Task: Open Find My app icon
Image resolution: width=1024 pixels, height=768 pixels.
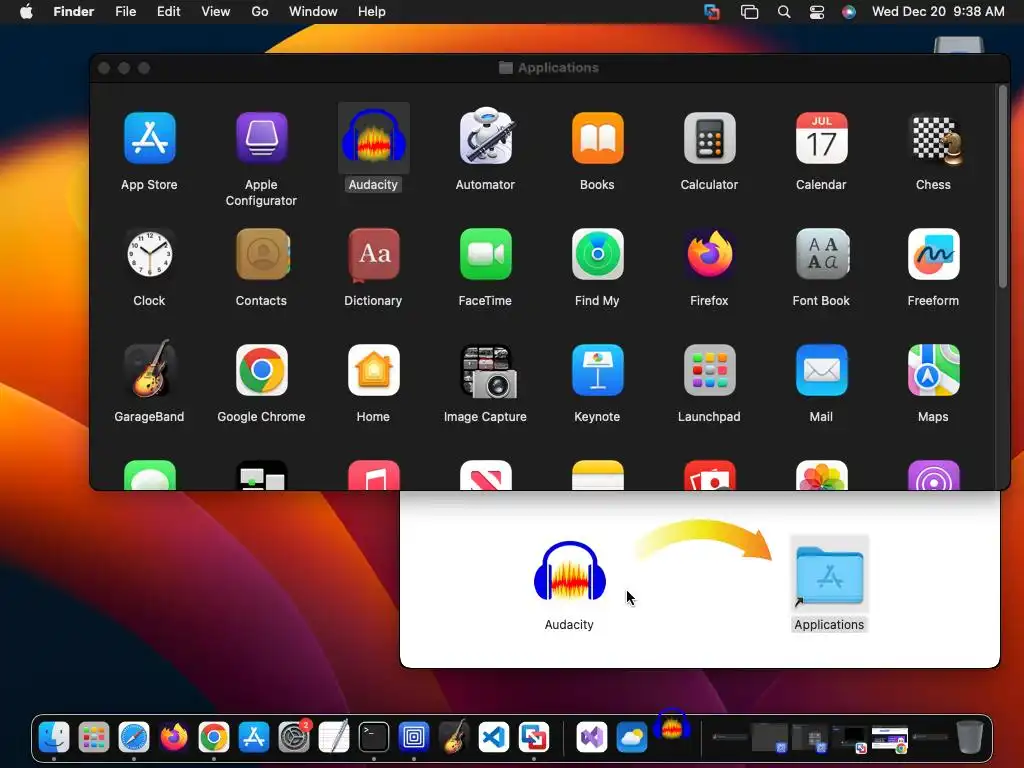Action: pos(598,255)
